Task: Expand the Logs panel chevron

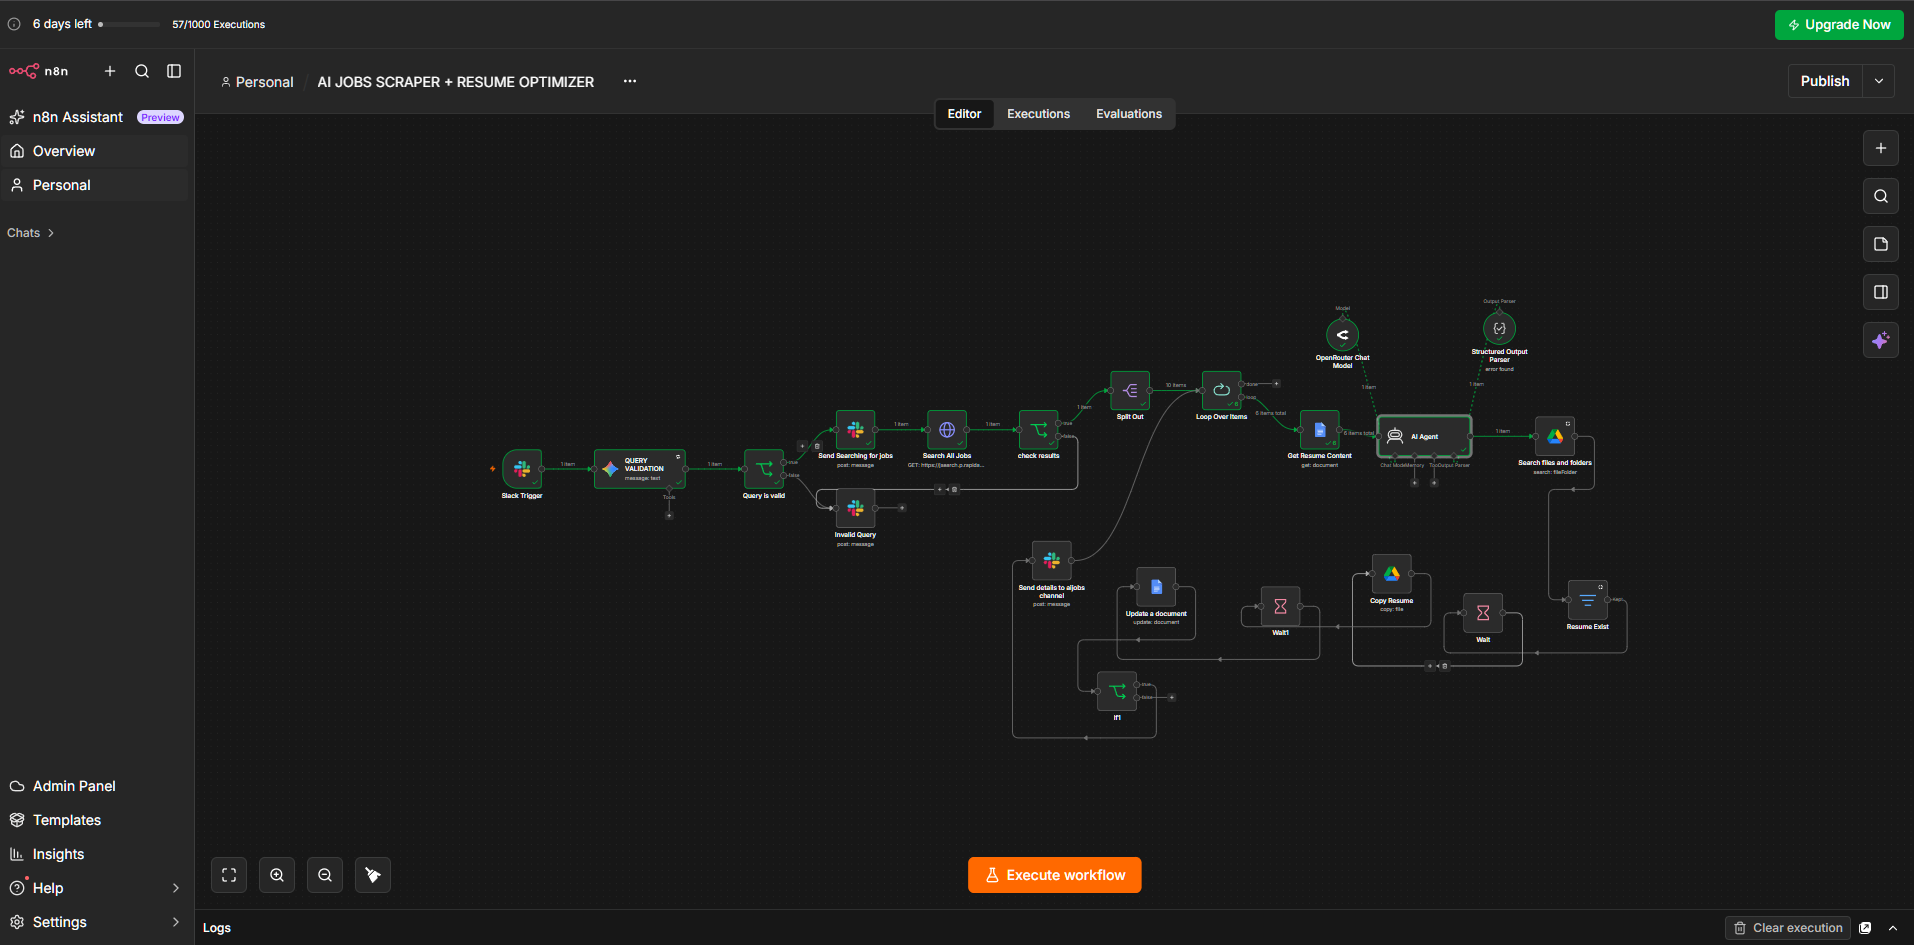Action: (x=1893, y=928)
